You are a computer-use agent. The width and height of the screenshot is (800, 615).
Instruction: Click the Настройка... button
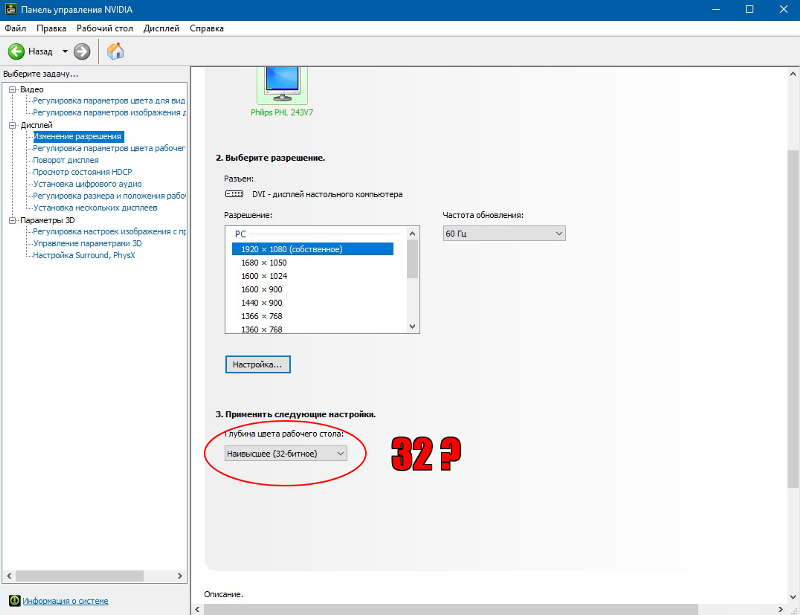coord(258,364)
